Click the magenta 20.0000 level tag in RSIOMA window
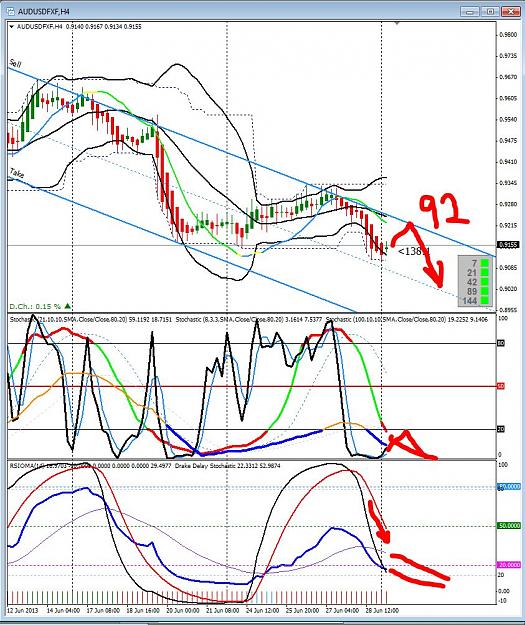This screenshot has height=625, width=525. [x=509, y=565]
